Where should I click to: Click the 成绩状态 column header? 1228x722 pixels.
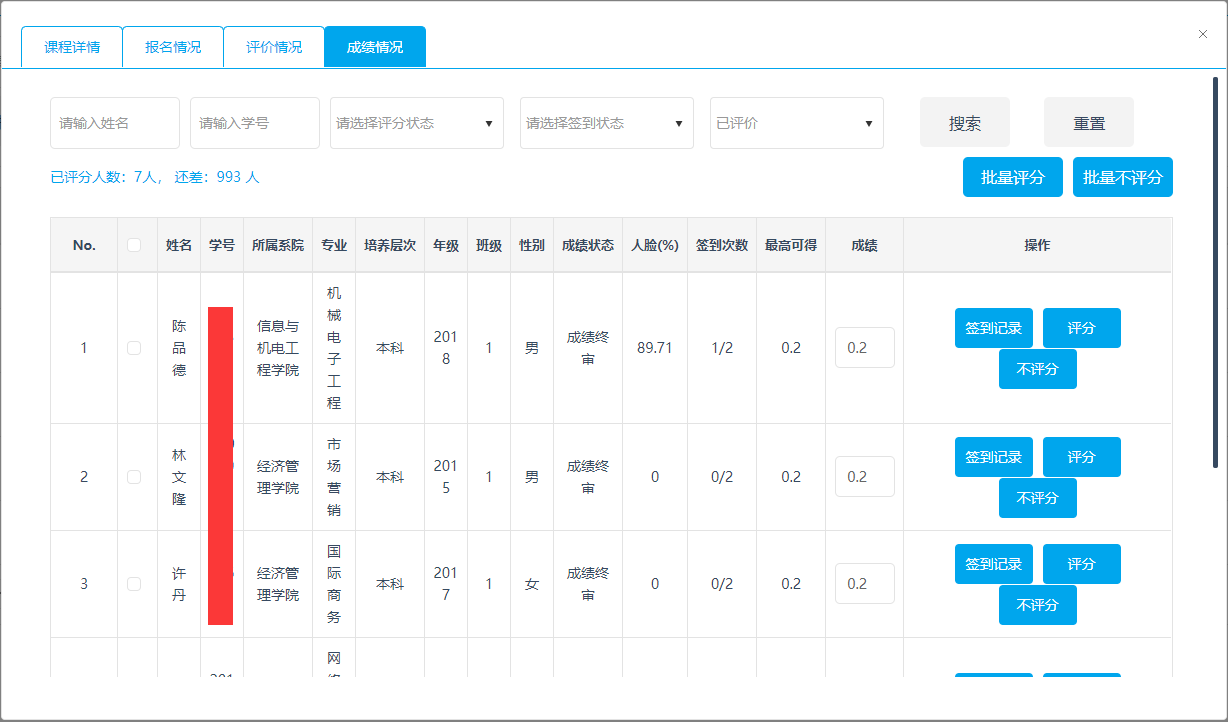tap(588, 245)
